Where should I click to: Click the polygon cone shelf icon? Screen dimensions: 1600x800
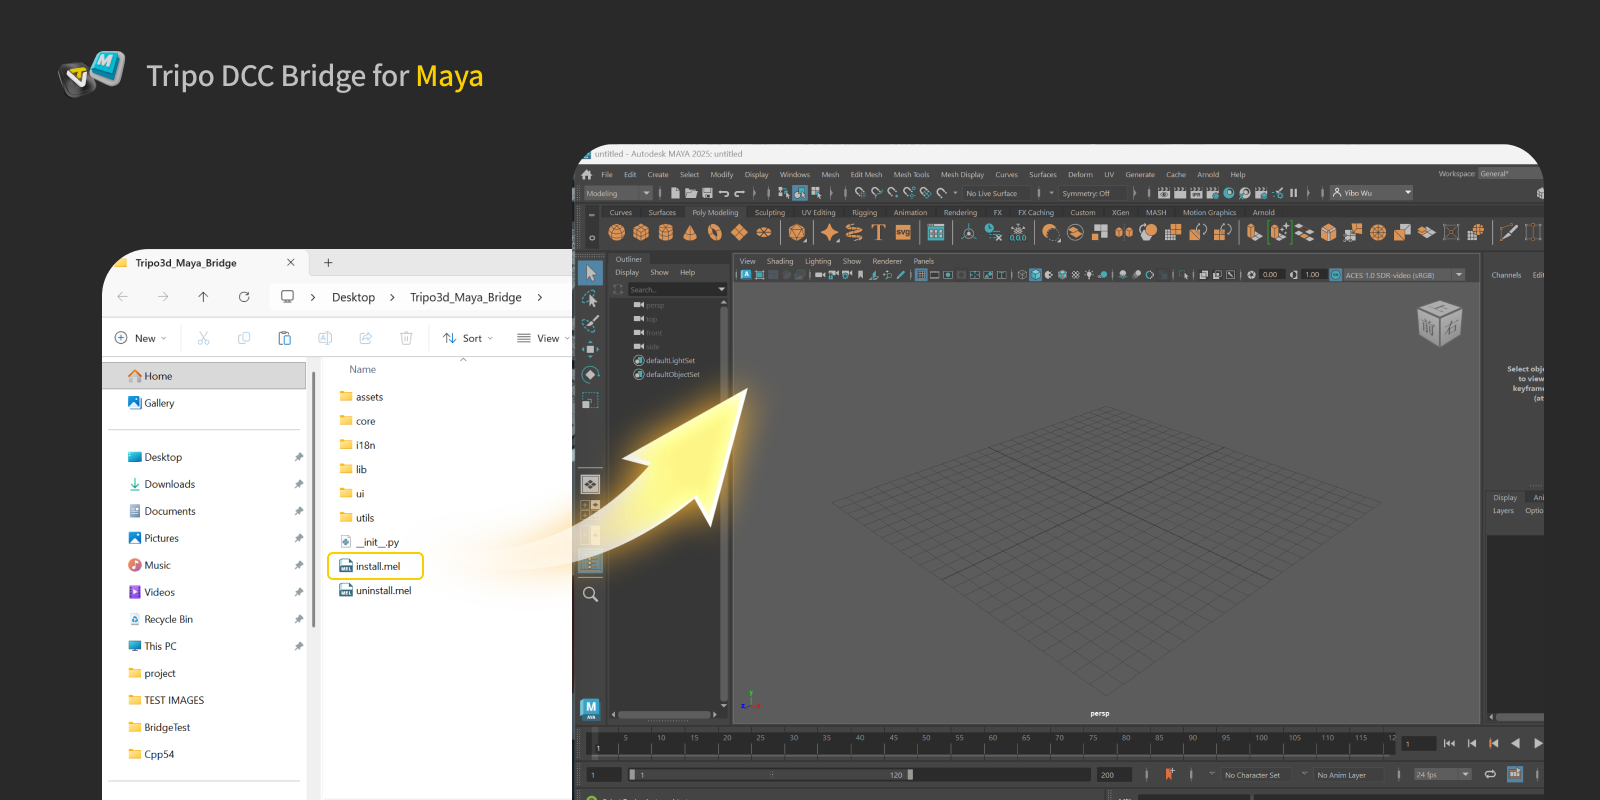pos(690,233)
